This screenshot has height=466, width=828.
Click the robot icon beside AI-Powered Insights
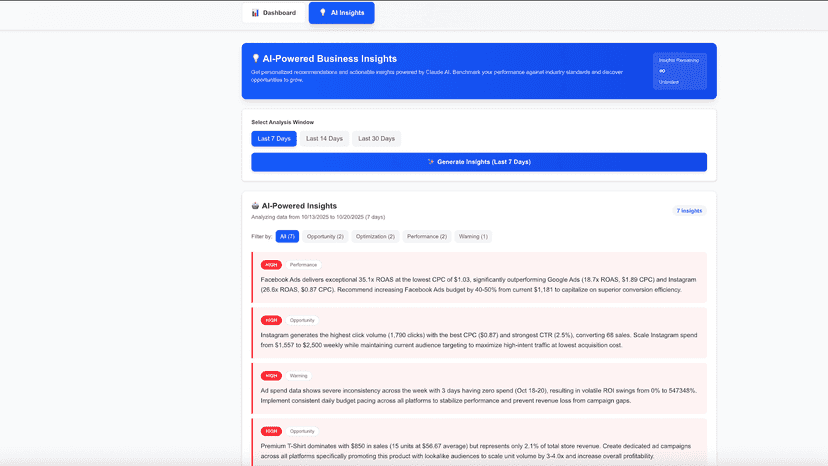255,206
